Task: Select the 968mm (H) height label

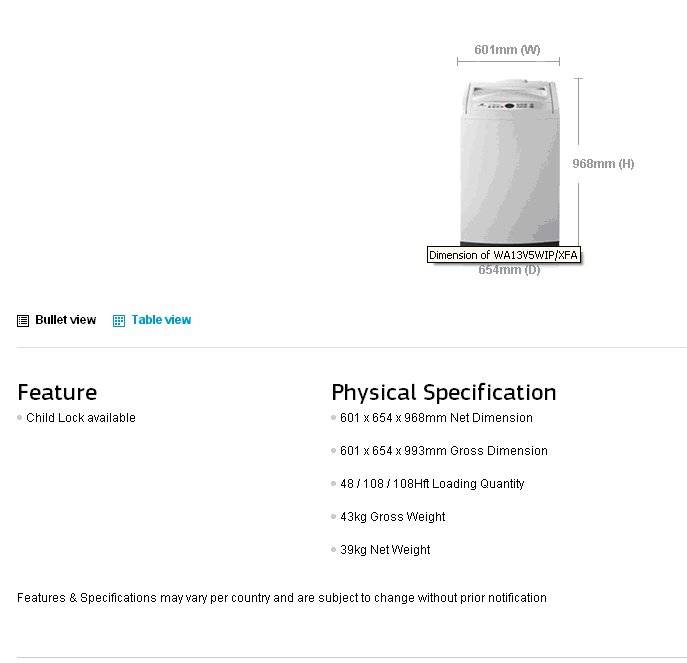Action: (x=603, y=163)
